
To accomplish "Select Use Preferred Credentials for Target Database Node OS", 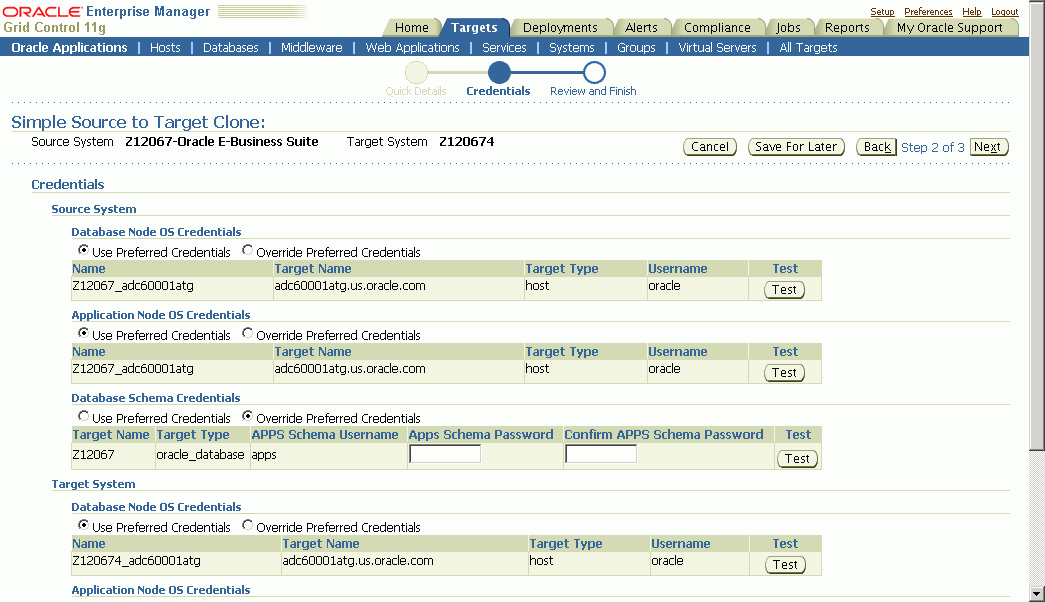I will [83, 525].
